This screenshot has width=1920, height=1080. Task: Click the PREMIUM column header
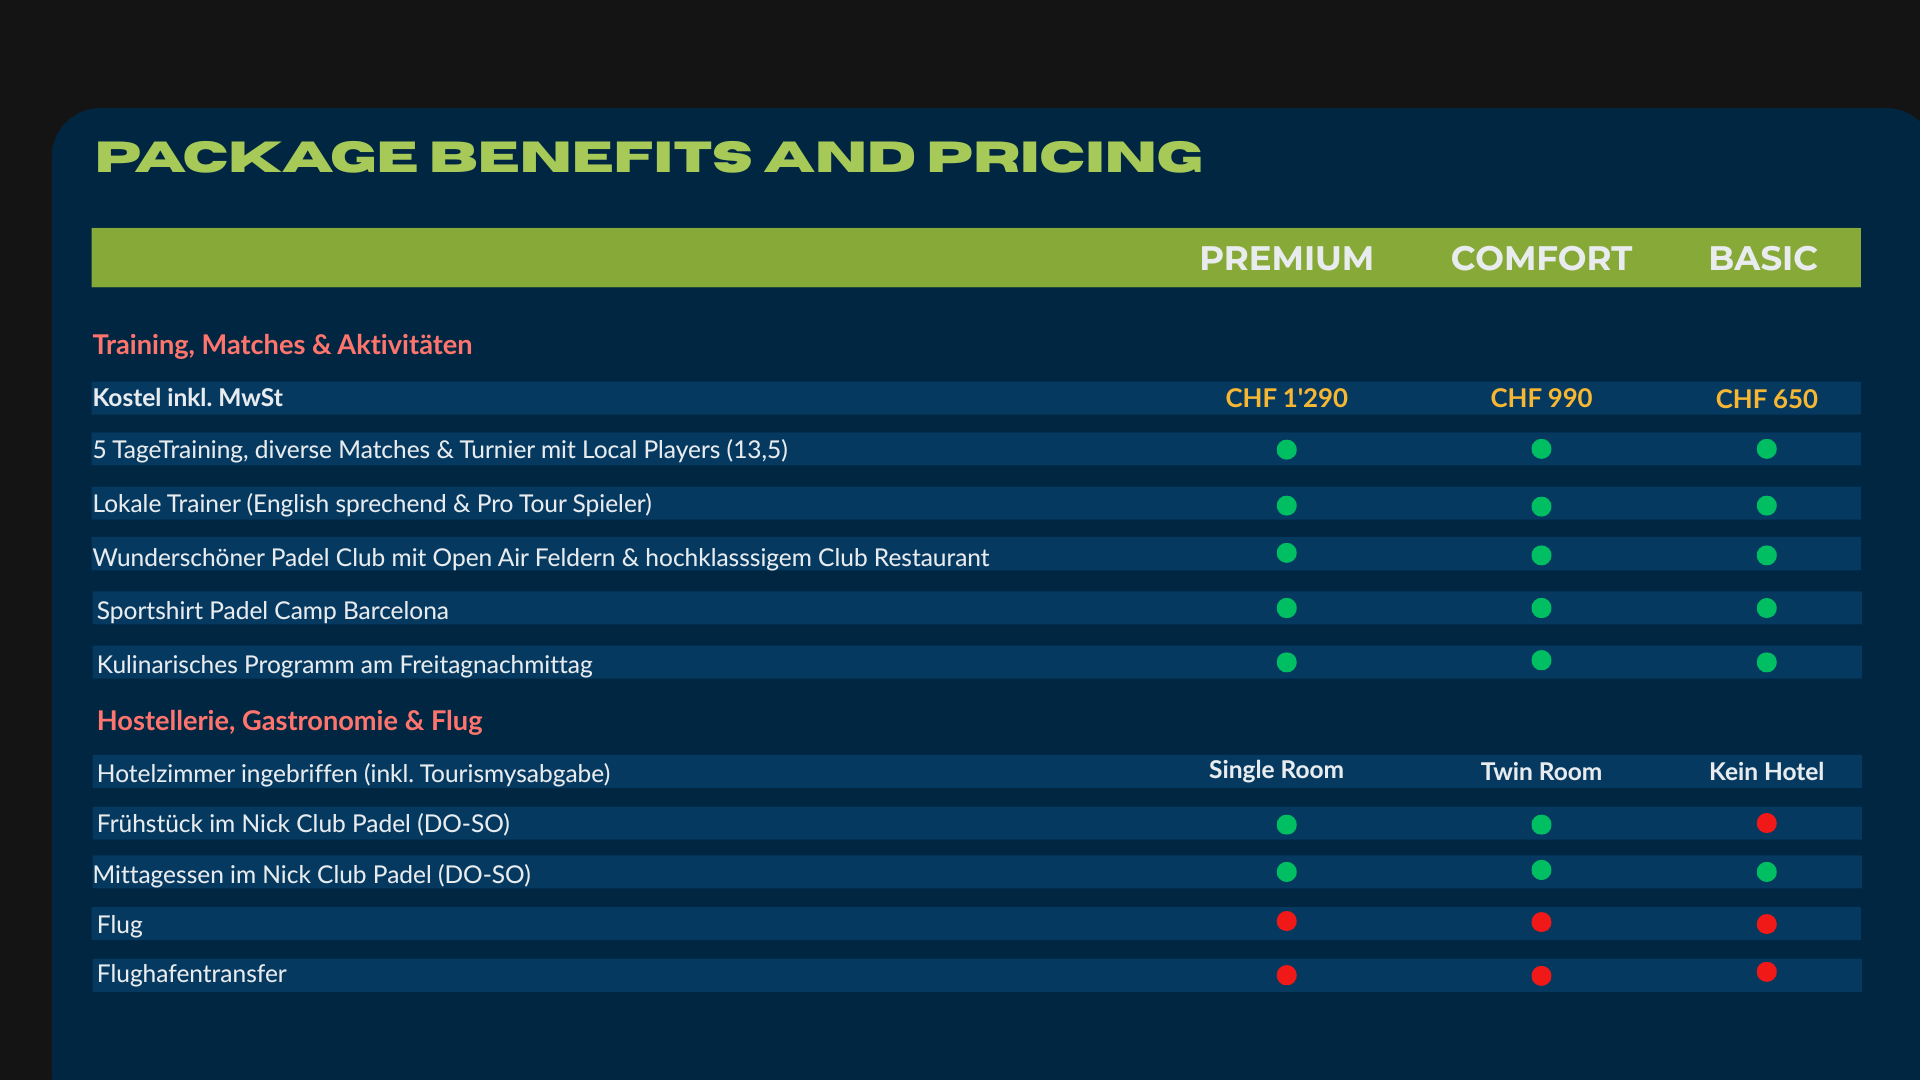click(1286, 258)
